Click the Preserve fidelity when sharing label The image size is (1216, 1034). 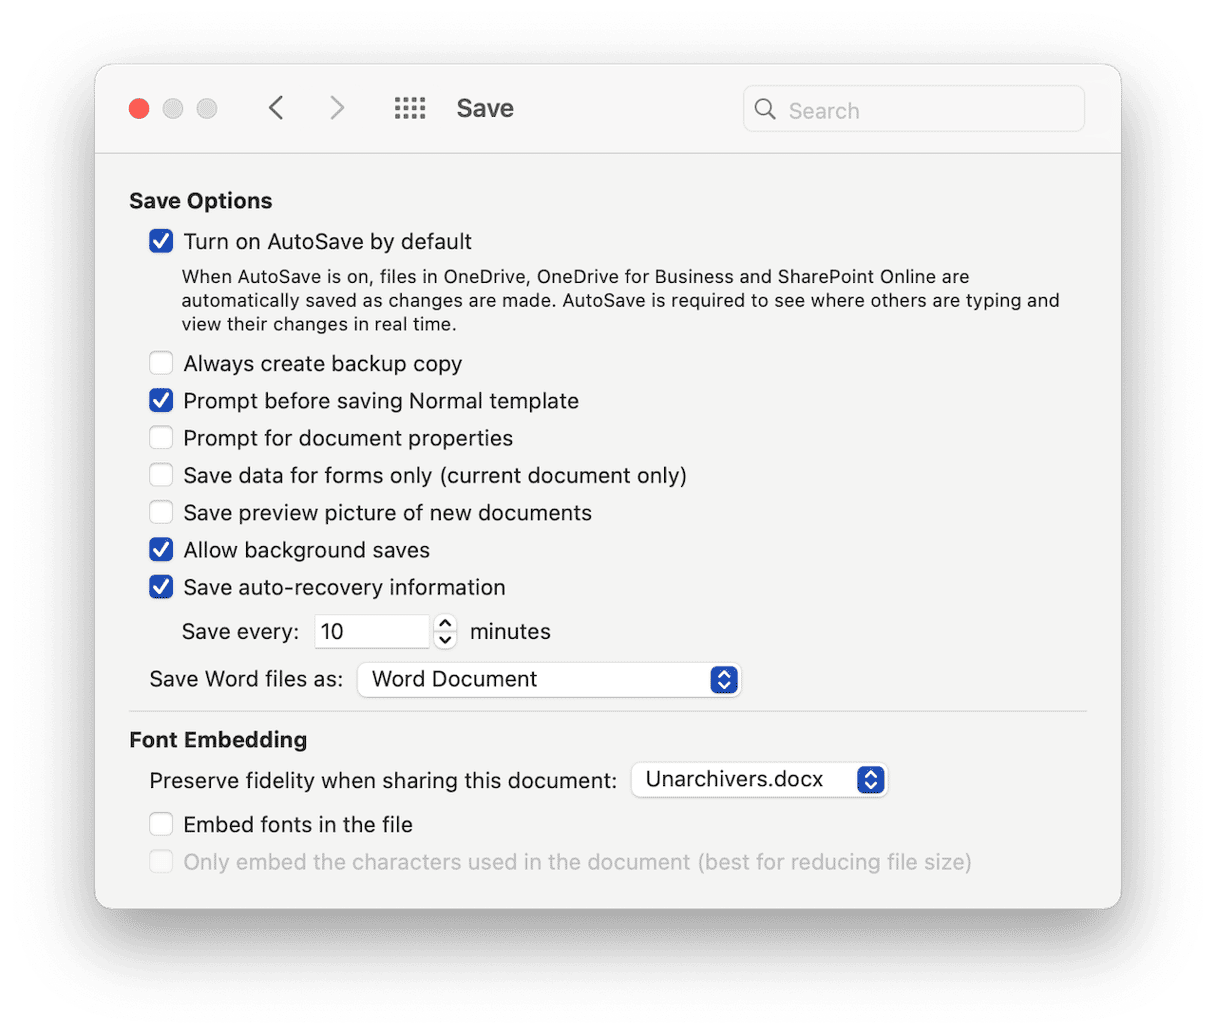click(x=383, y=781)
